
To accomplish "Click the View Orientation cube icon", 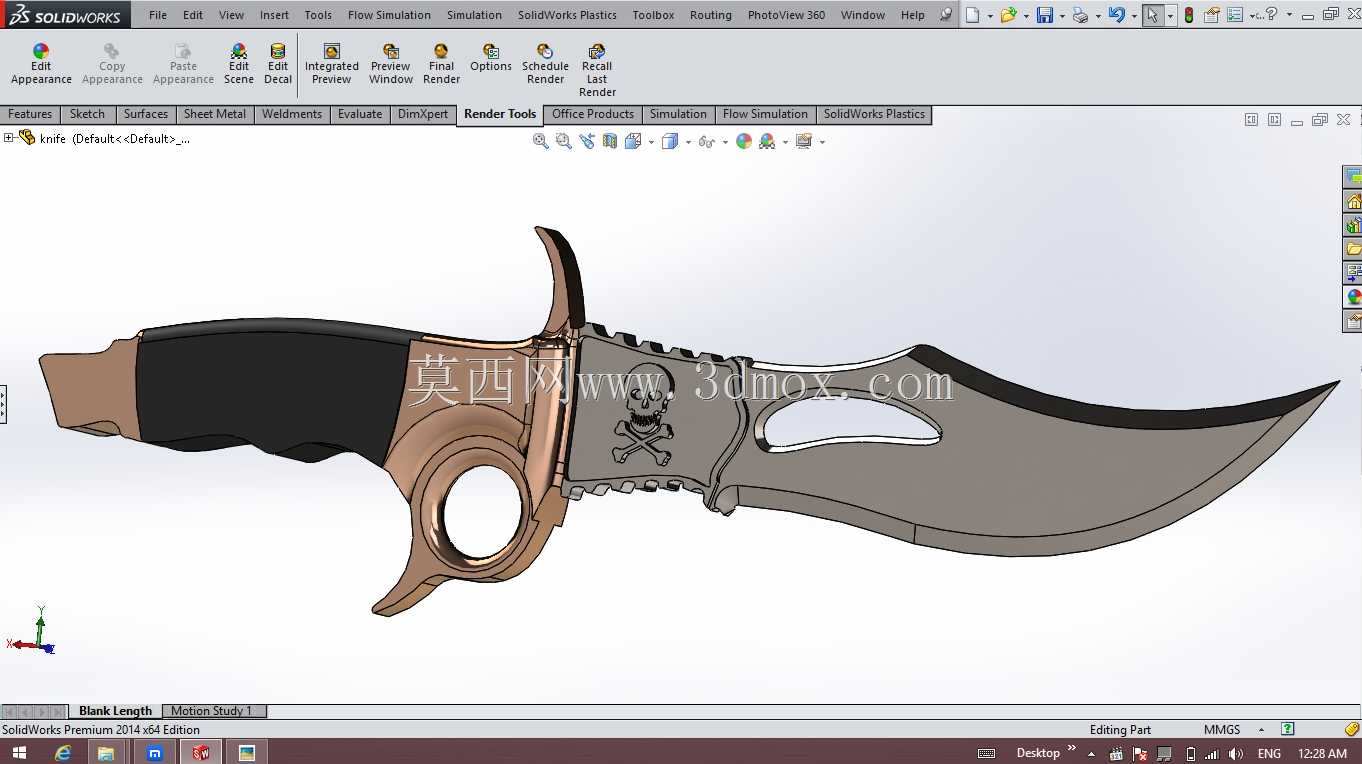I will point(633,142).
